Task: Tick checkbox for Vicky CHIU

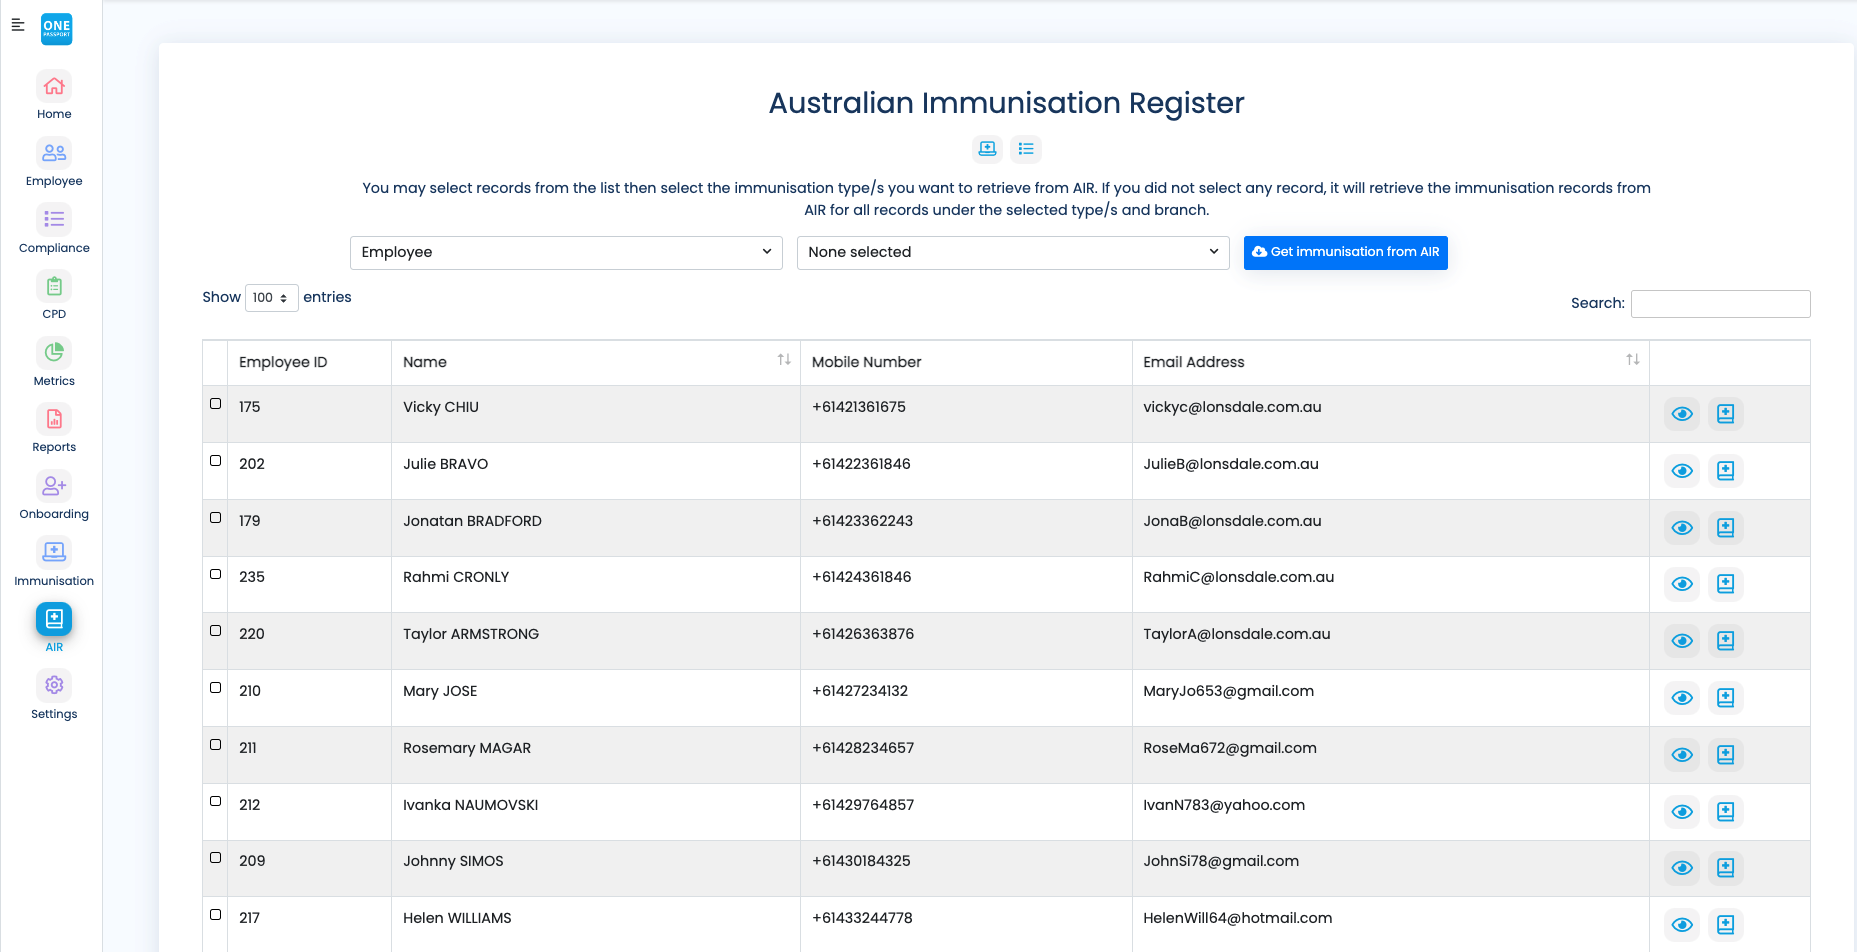Action: click(215, 404)
